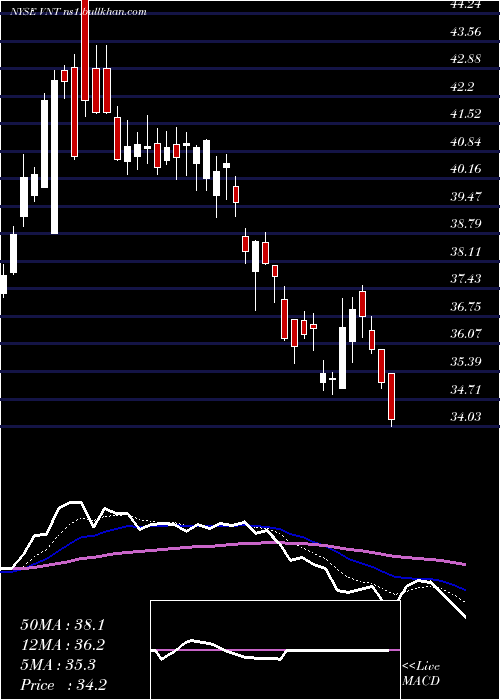Click the 34.71 price axis label
The width and height of the screenshot is (500, 700).
(467, 390)
